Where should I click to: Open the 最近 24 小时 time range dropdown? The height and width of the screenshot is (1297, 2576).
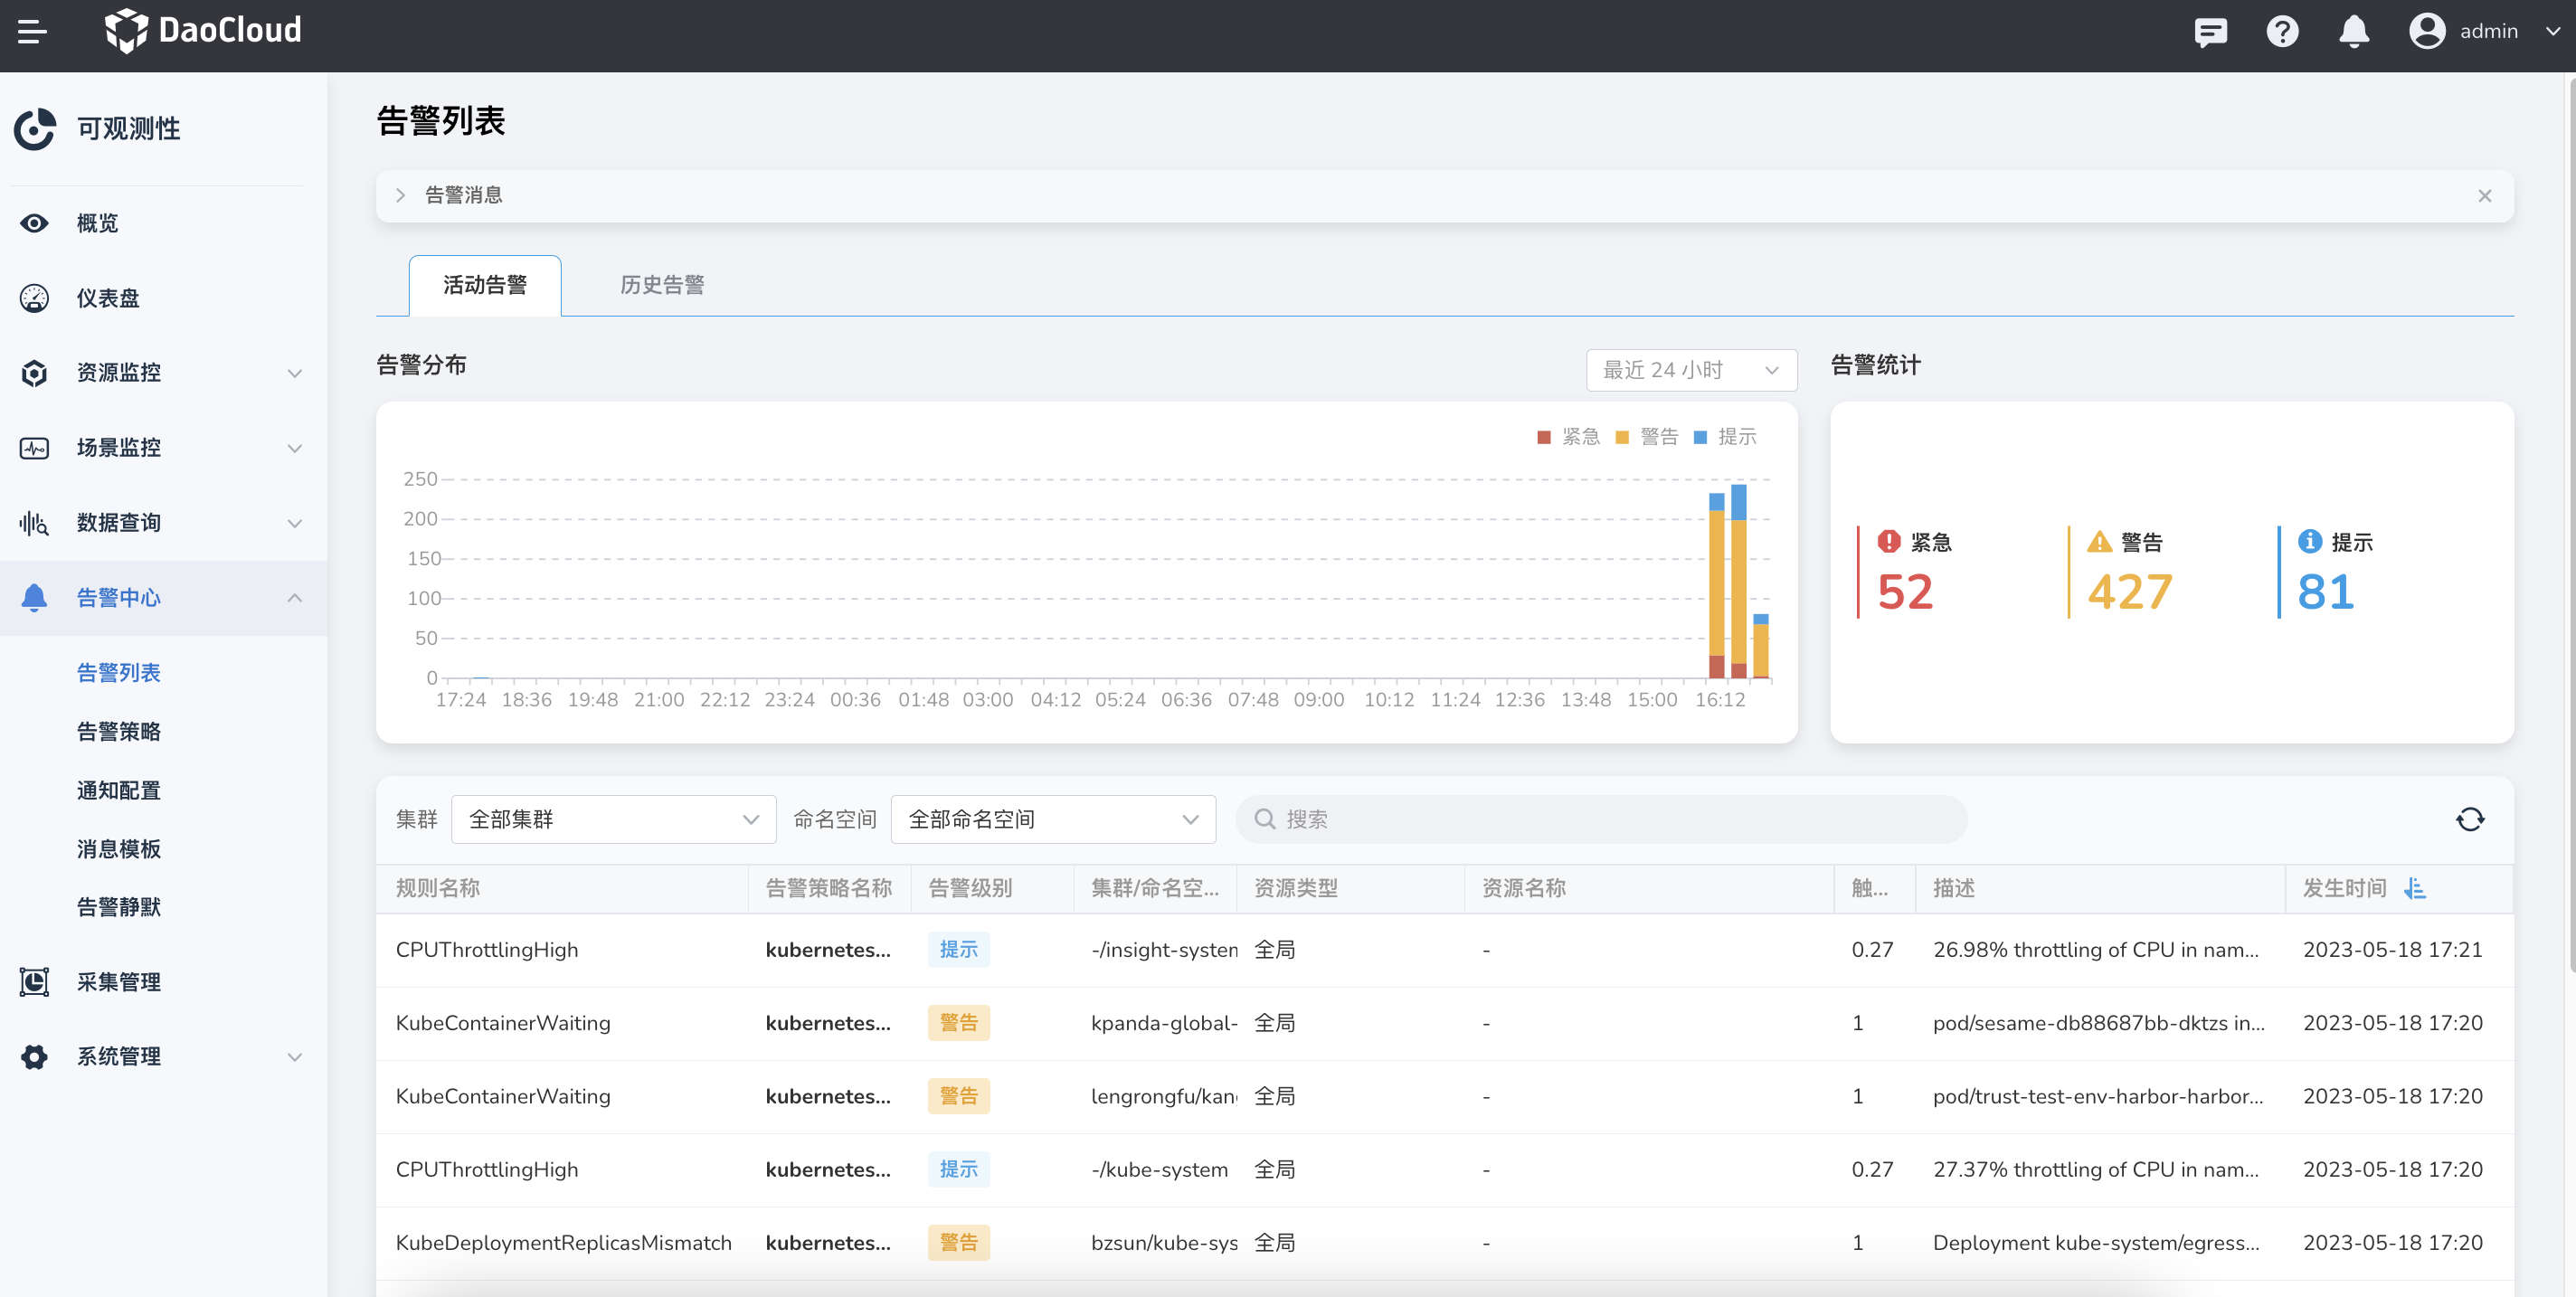pos(1691,371)
